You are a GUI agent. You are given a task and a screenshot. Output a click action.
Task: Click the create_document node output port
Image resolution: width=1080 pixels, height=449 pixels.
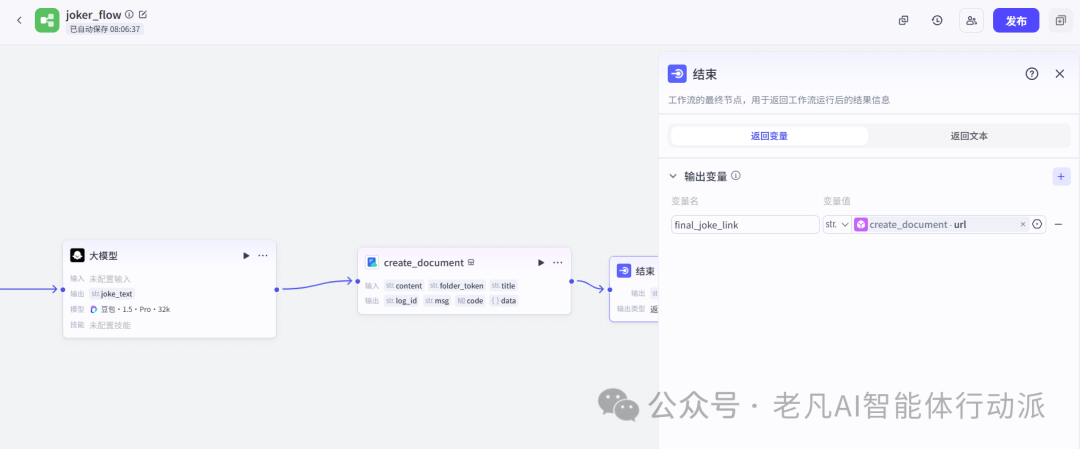571,281
